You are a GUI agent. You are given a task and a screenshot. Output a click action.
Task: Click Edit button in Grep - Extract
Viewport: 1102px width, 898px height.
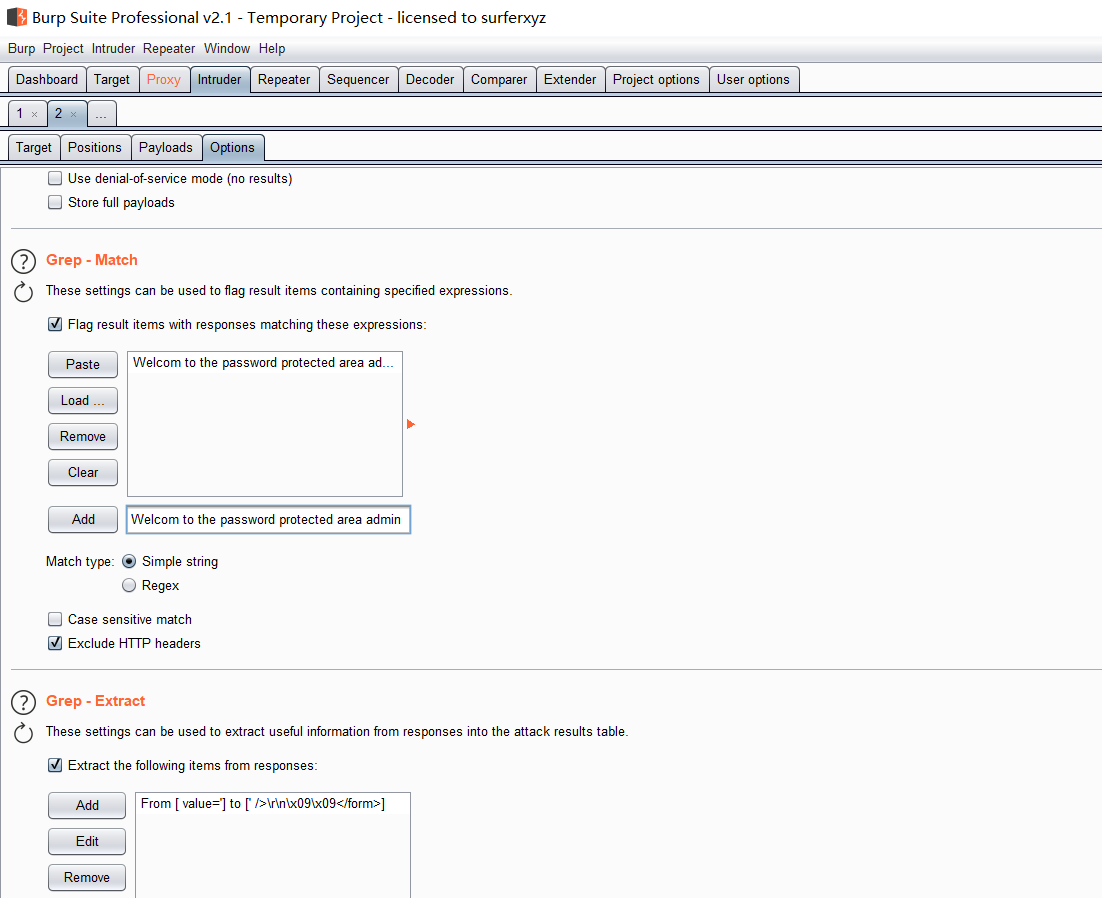tap(87, 841)
